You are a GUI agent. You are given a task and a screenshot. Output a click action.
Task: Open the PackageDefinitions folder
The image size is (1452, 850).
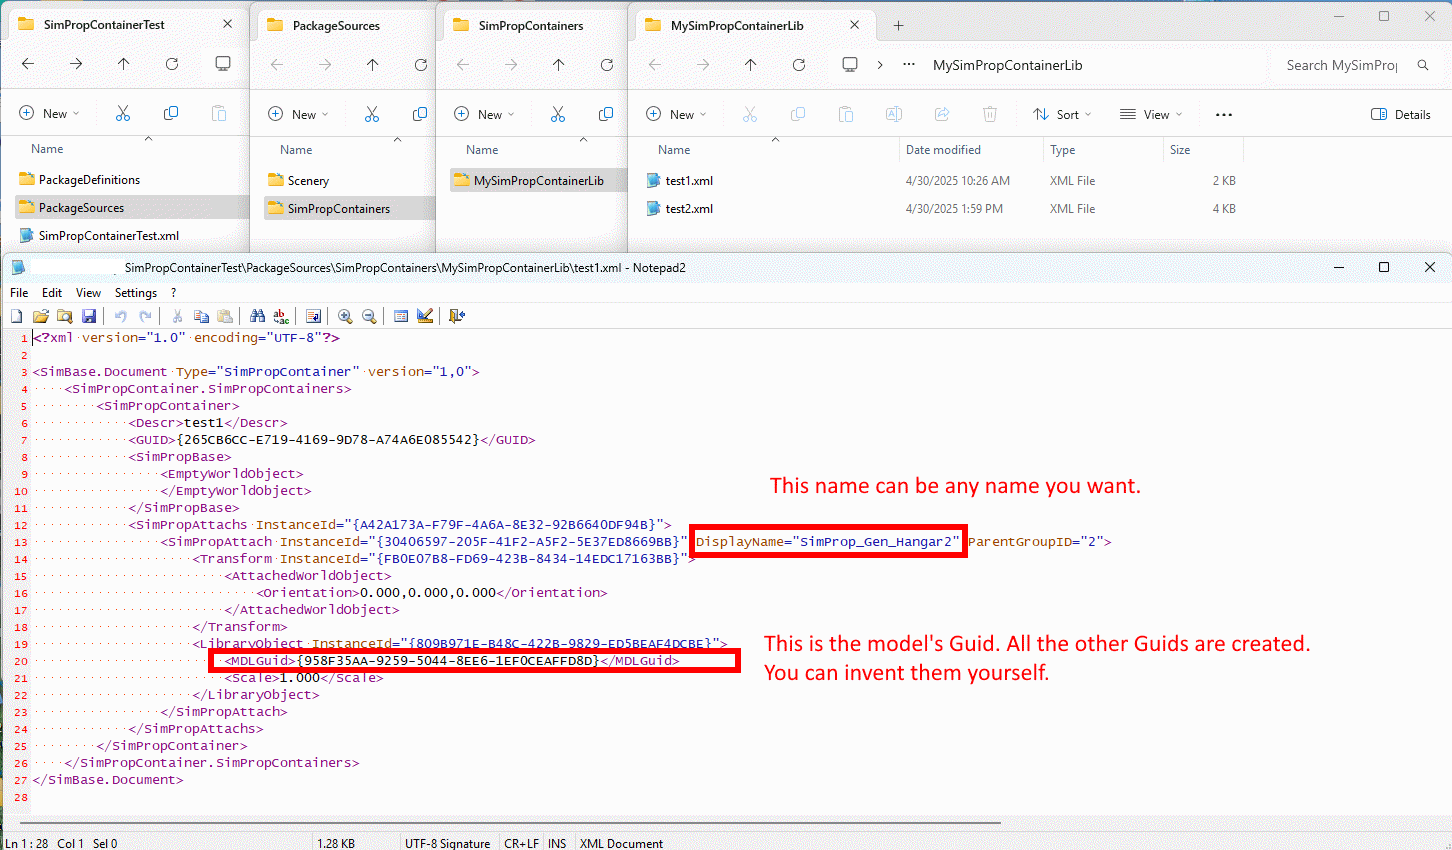point(89,180)
